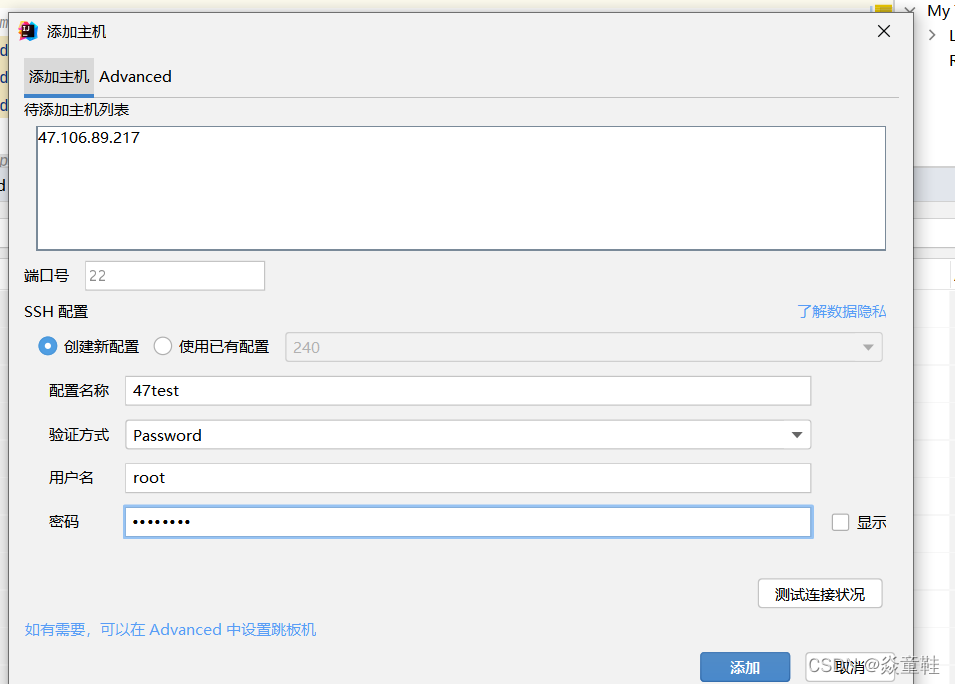Click inside the 端口号 field
955x684 pixels.
click(x=175, y=275)
